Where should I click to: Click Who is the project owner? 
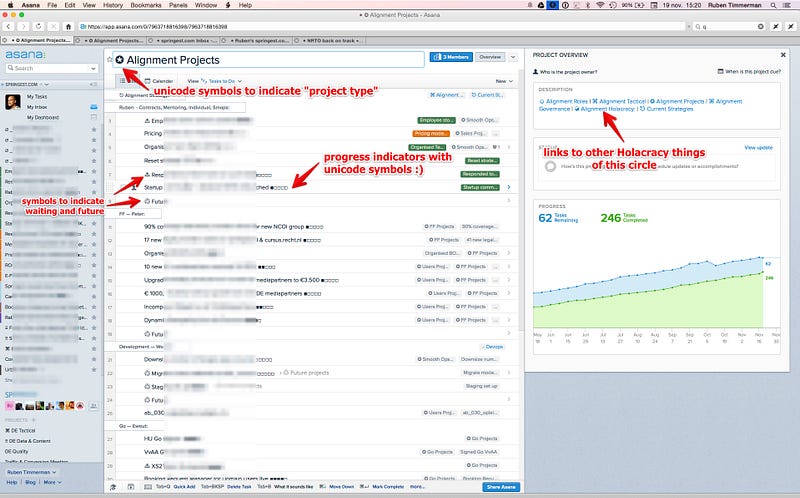(565, 72)
